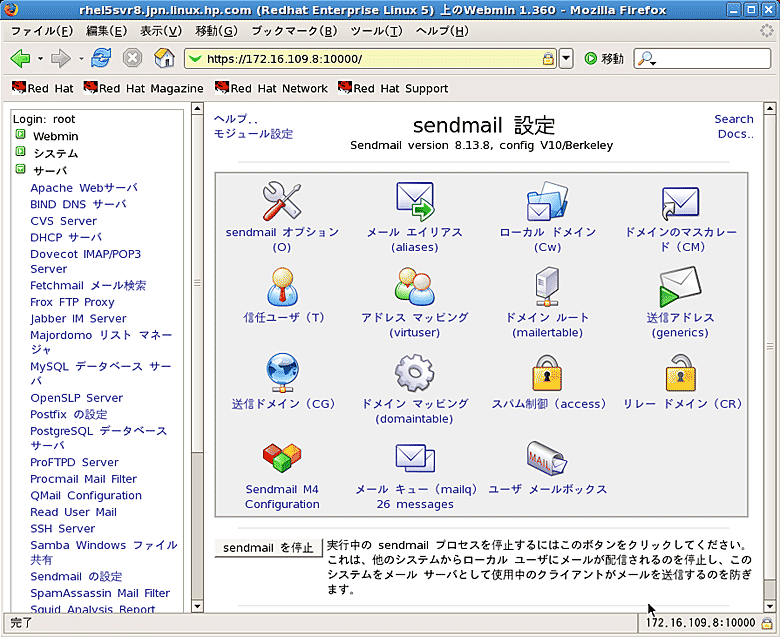Open the domain mapping (domaintable) gear icon
The width and height of the screenshot is (780, 637).
(x=414, y=372)
